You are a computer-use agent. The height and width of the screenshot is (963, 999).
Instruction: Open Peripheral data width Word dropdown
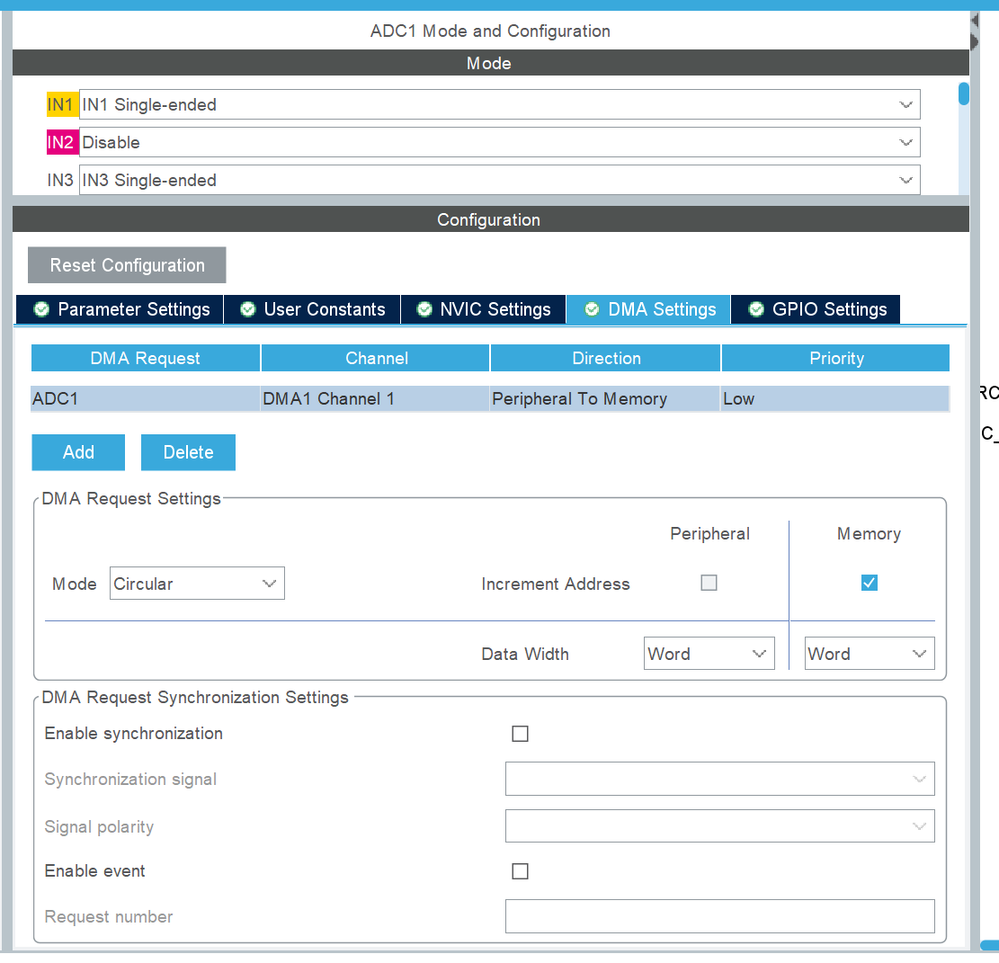coord(709,654)
